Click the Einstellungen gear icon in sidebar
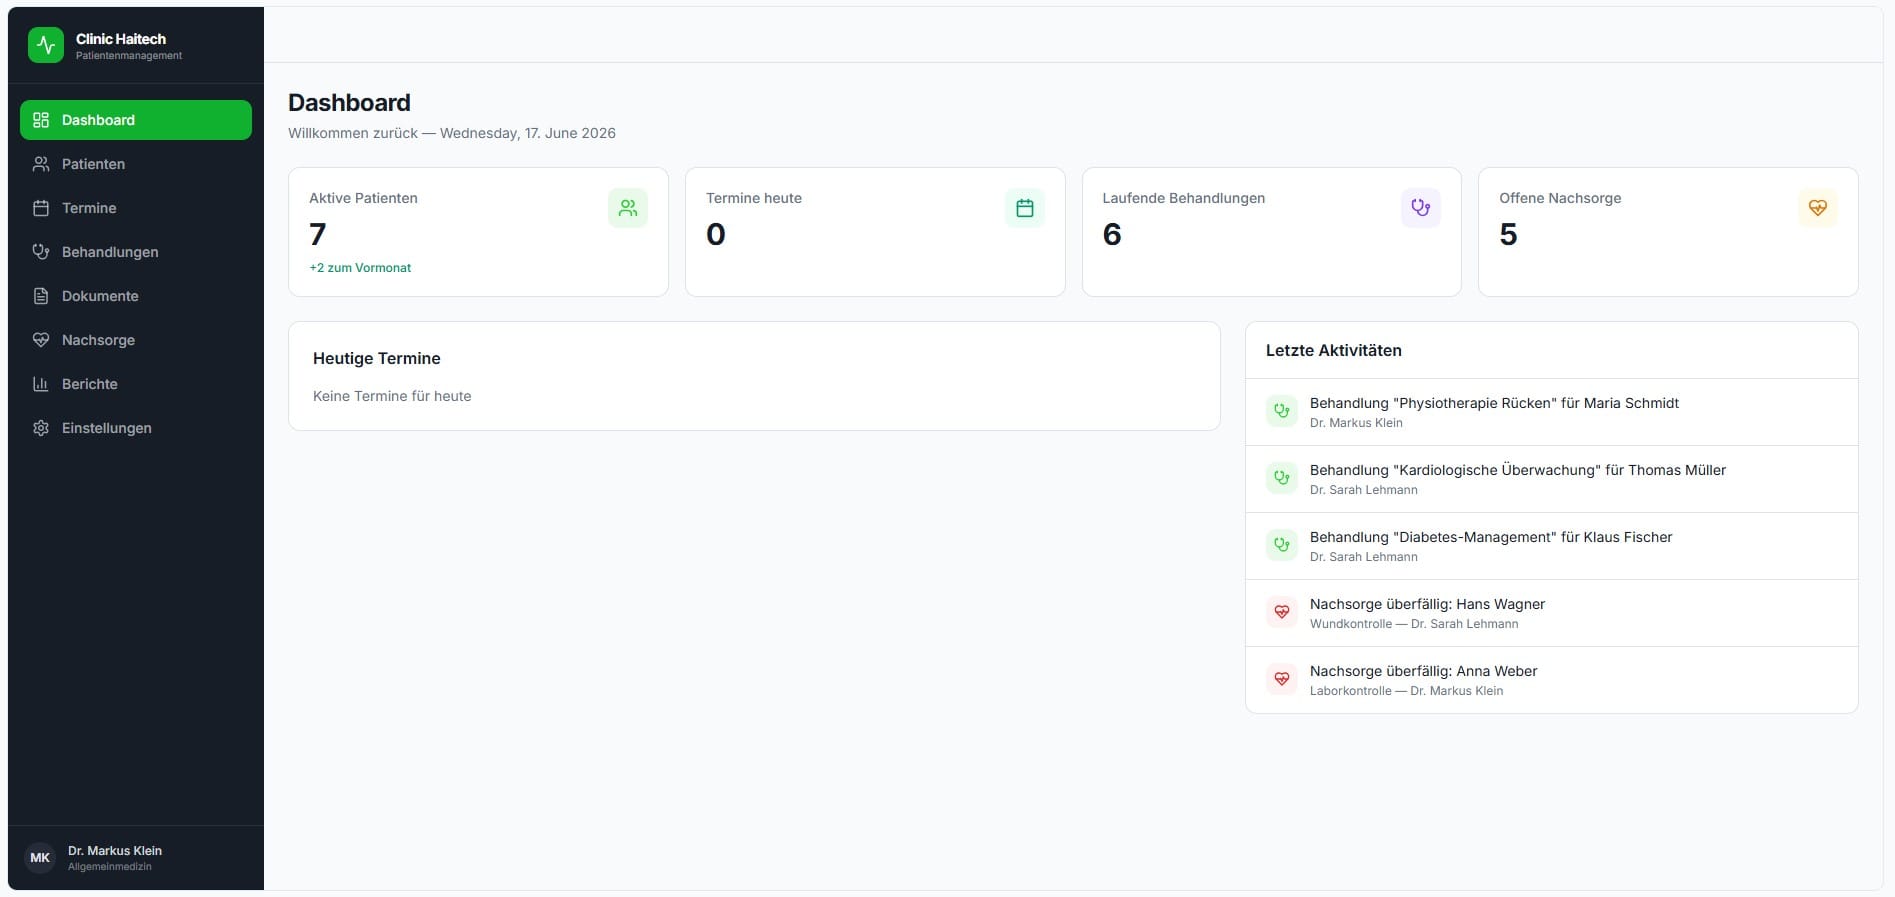The height and width of the screenshot is (897, 1895). pyautogui.click(x=41, y=428)
